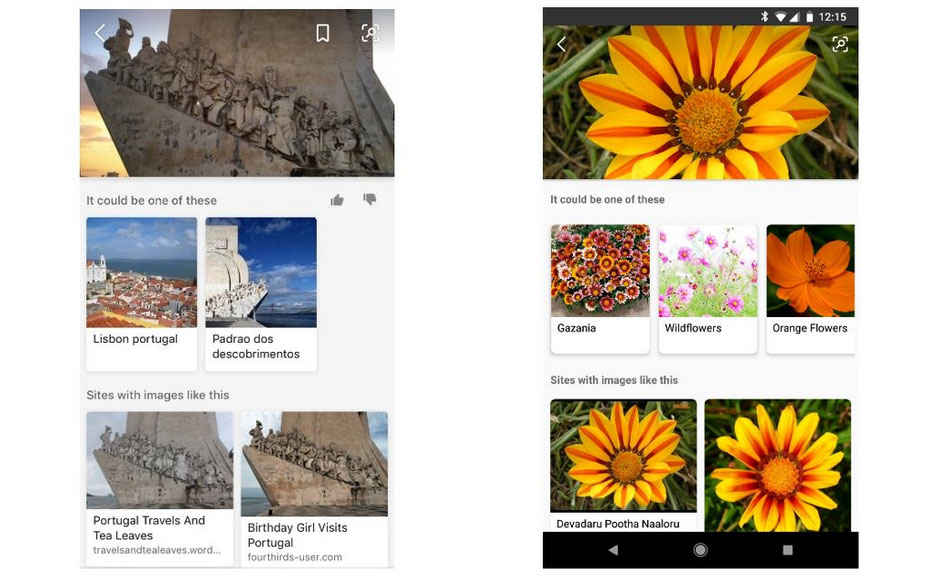
Task: Bookmark the monument image
Action: click(x=322, y=33)
